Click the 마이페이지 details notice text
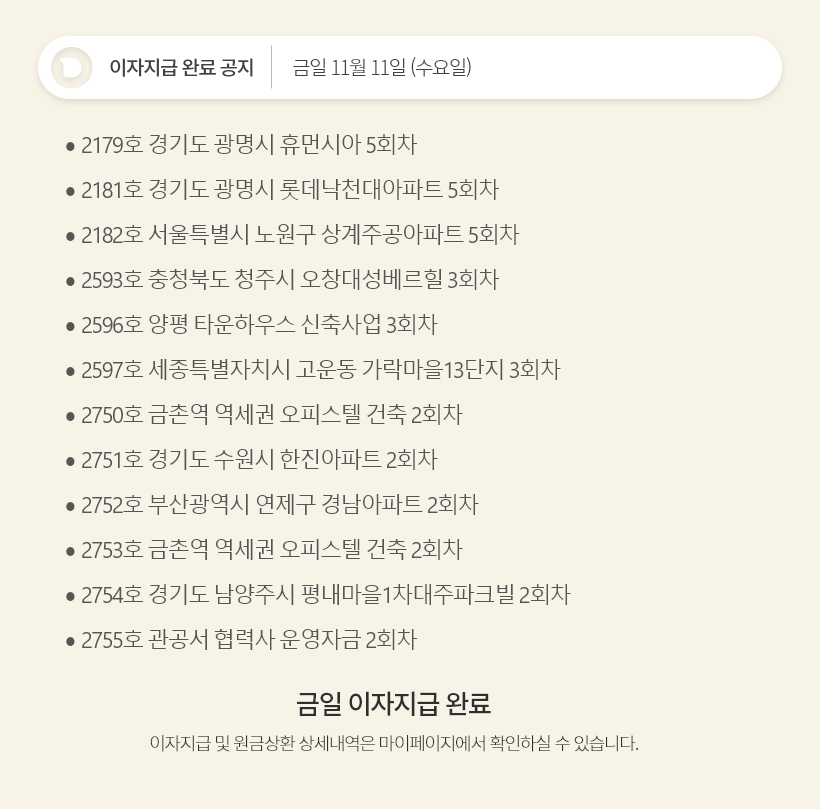The height and width of the screenshot is (809, 820). click(x=394, y=743)
